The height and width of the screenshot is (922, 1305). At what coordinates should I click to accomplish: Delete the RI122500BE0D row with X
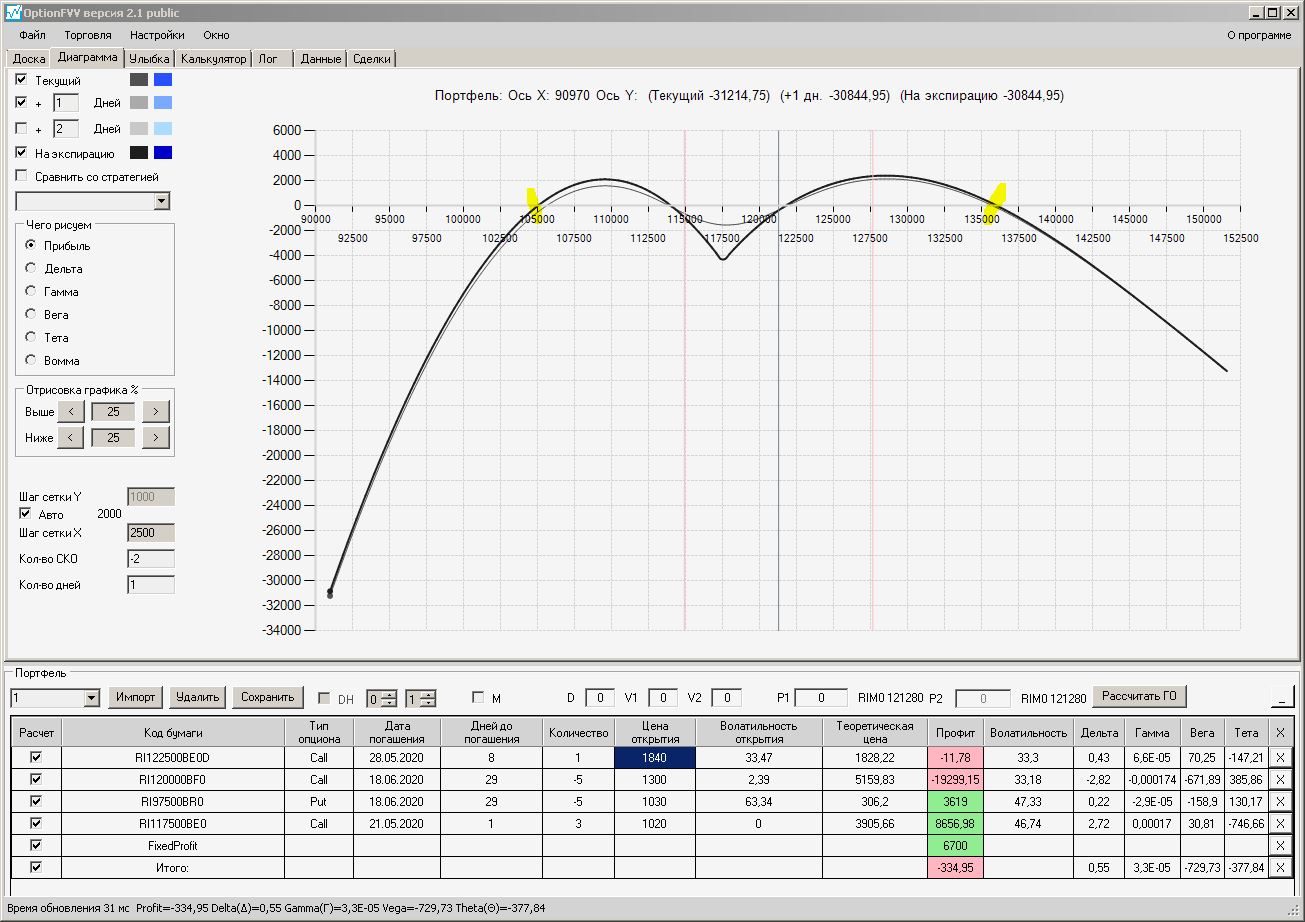1280,757
